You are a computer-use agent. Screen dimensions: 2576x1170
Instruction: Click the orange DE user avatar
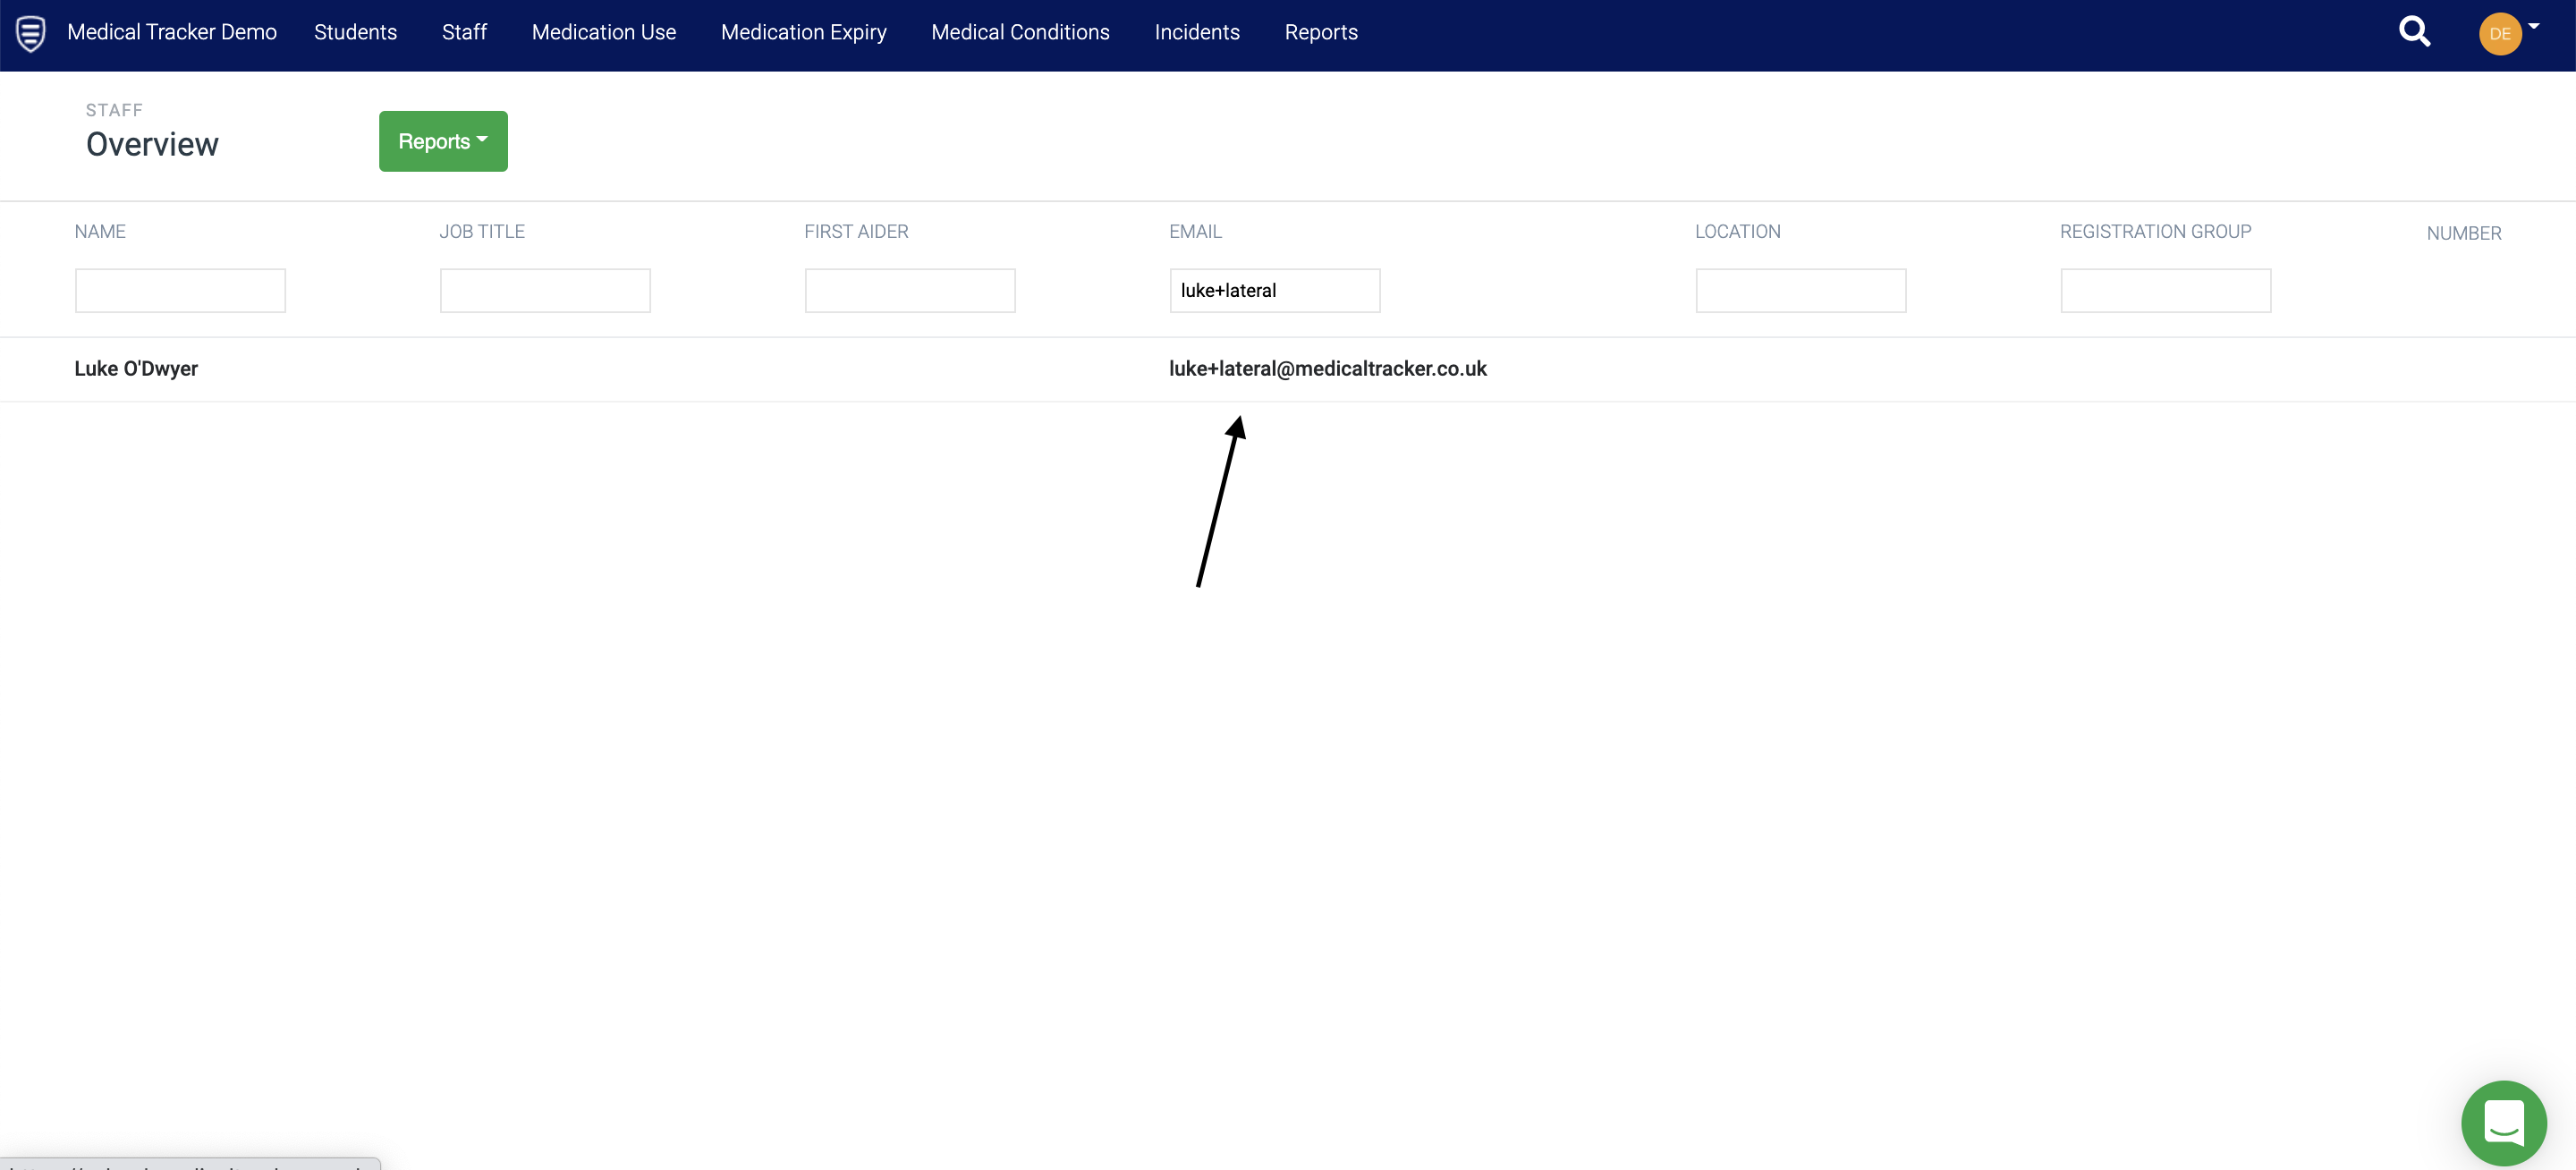[x=2499, y=34]
